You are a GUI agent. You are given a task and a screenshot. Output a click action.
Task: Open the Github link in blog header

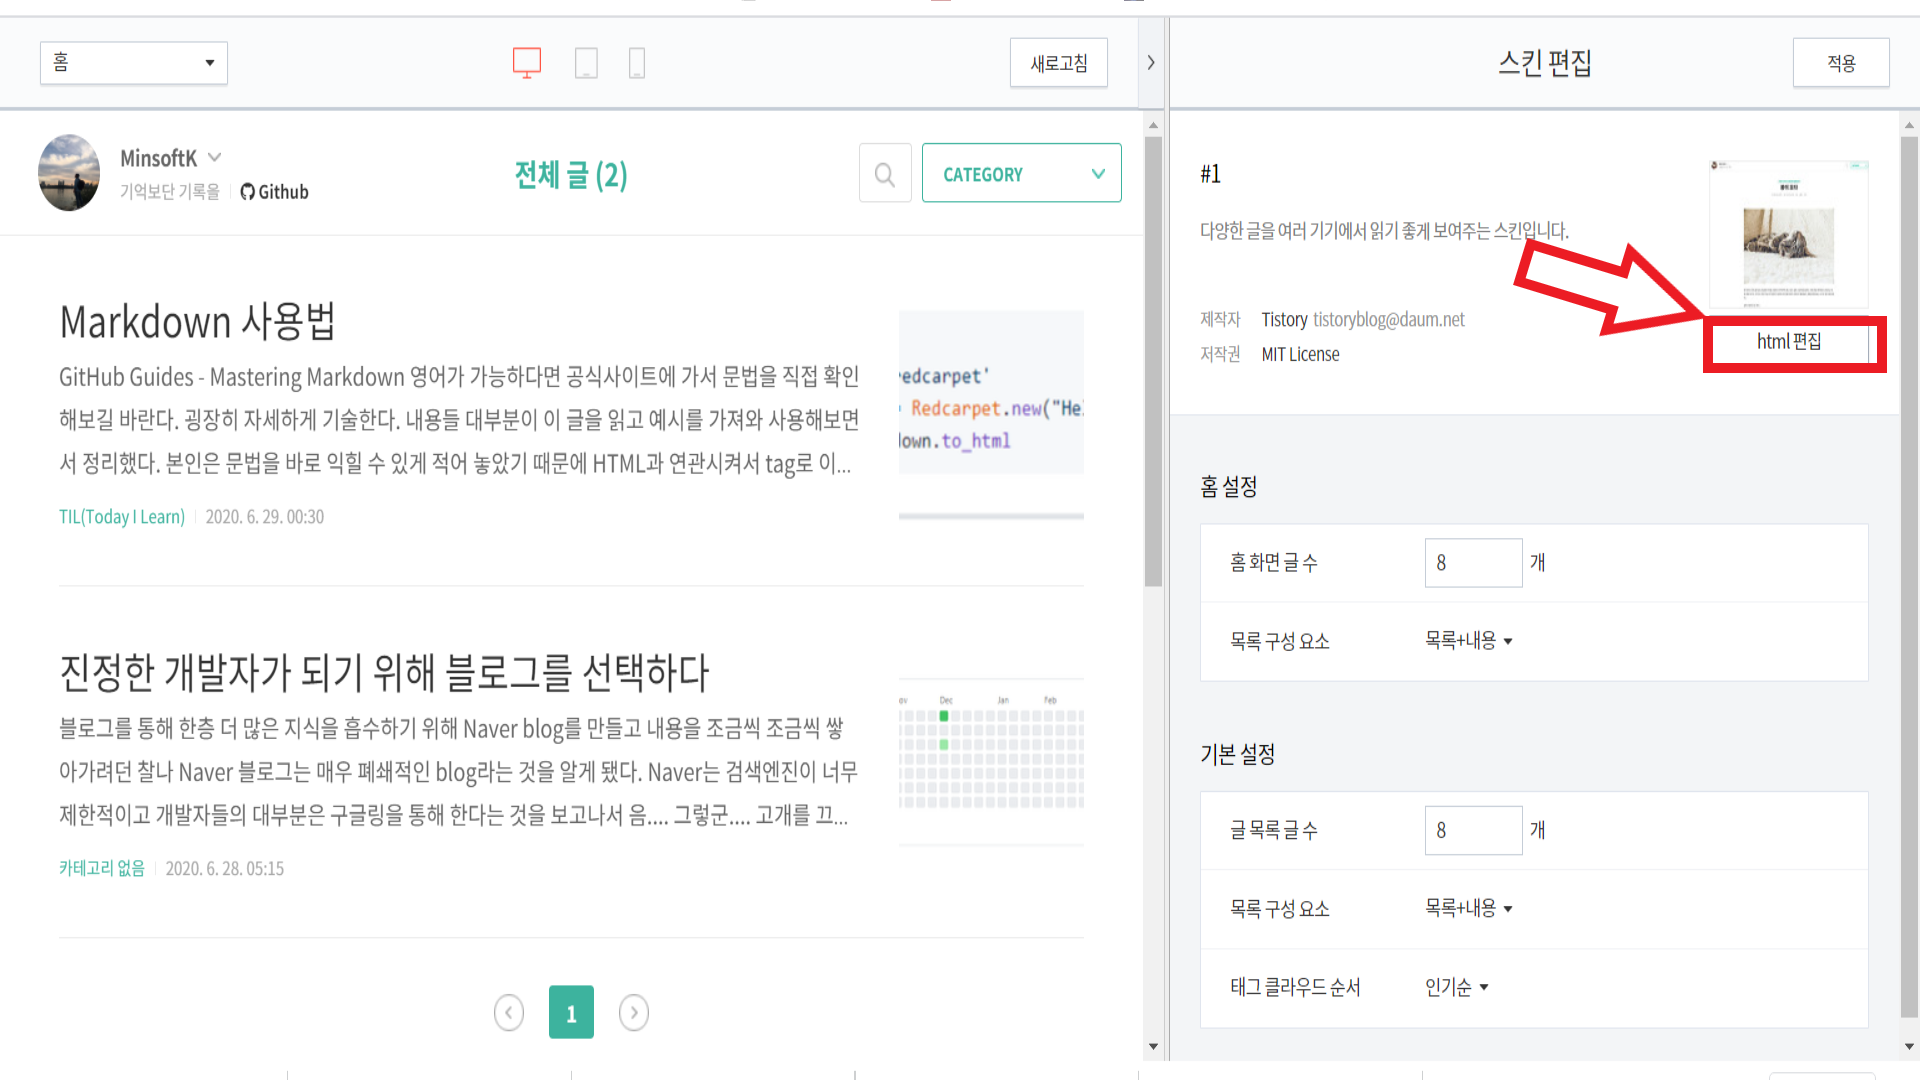pos(275,192)
